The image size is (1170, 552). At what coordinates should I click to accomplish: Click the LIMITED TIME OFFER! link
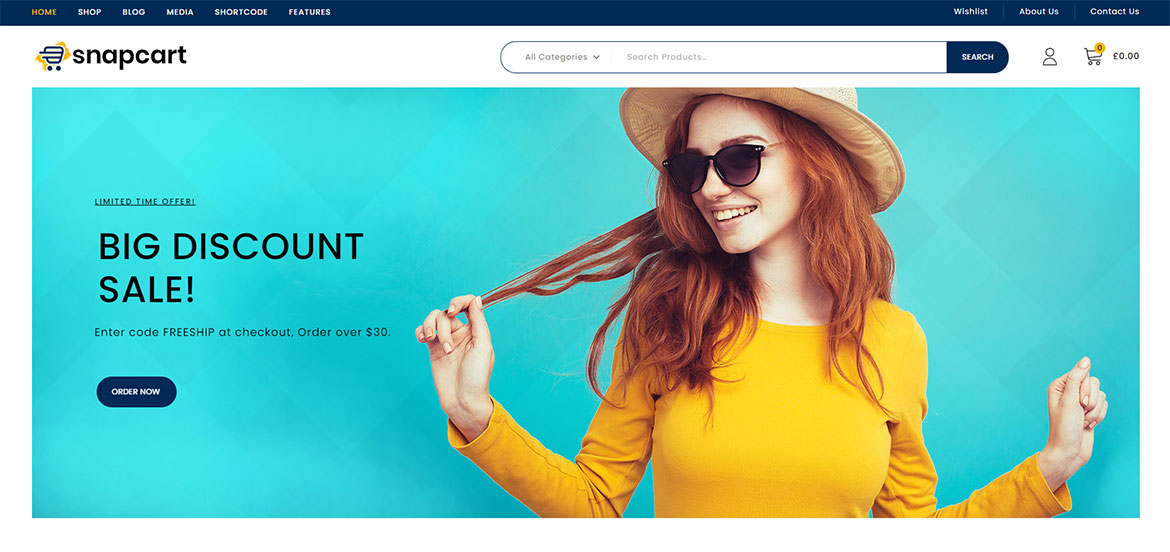pyautogui.click(x=145, y=201)
